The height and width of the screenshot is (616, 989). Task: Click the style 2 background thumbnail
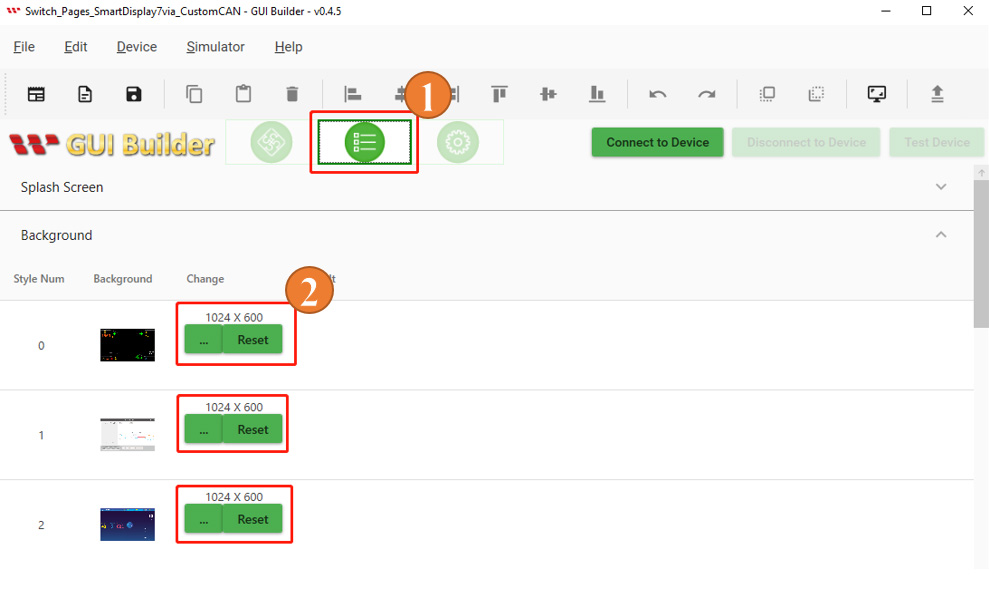pos(127,525)
